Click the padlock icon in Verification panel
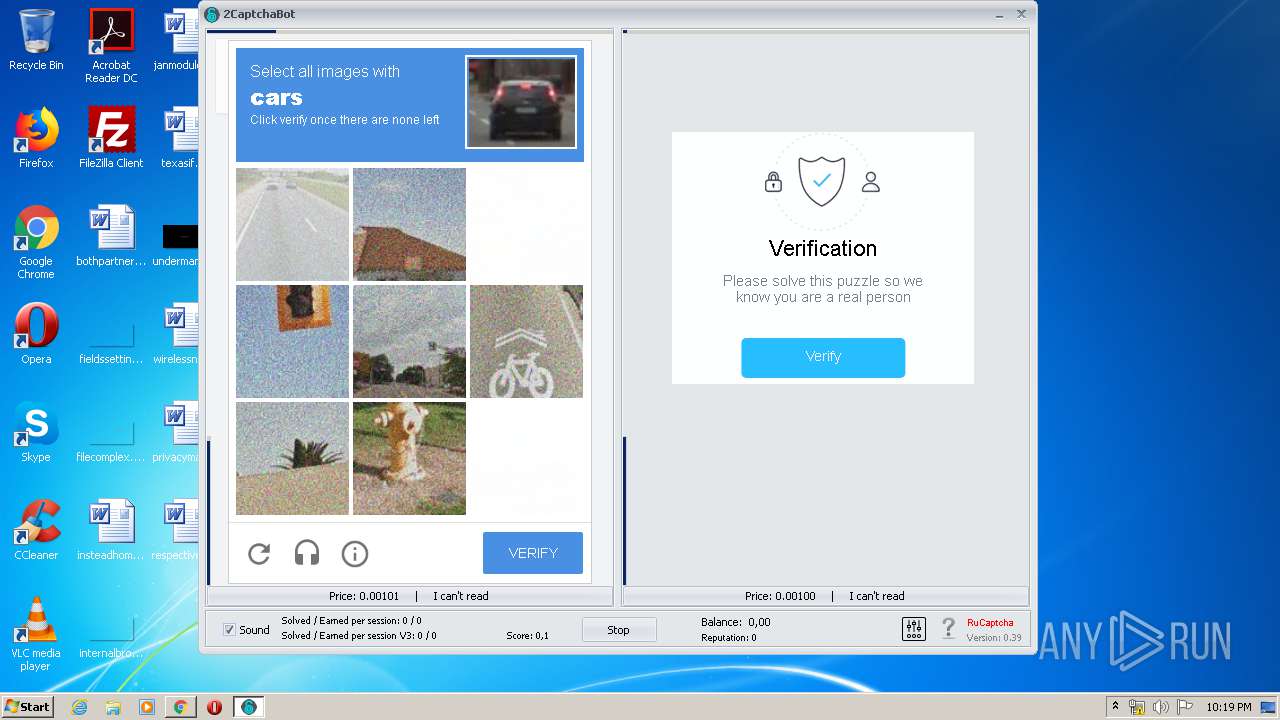 coord(773,182)
